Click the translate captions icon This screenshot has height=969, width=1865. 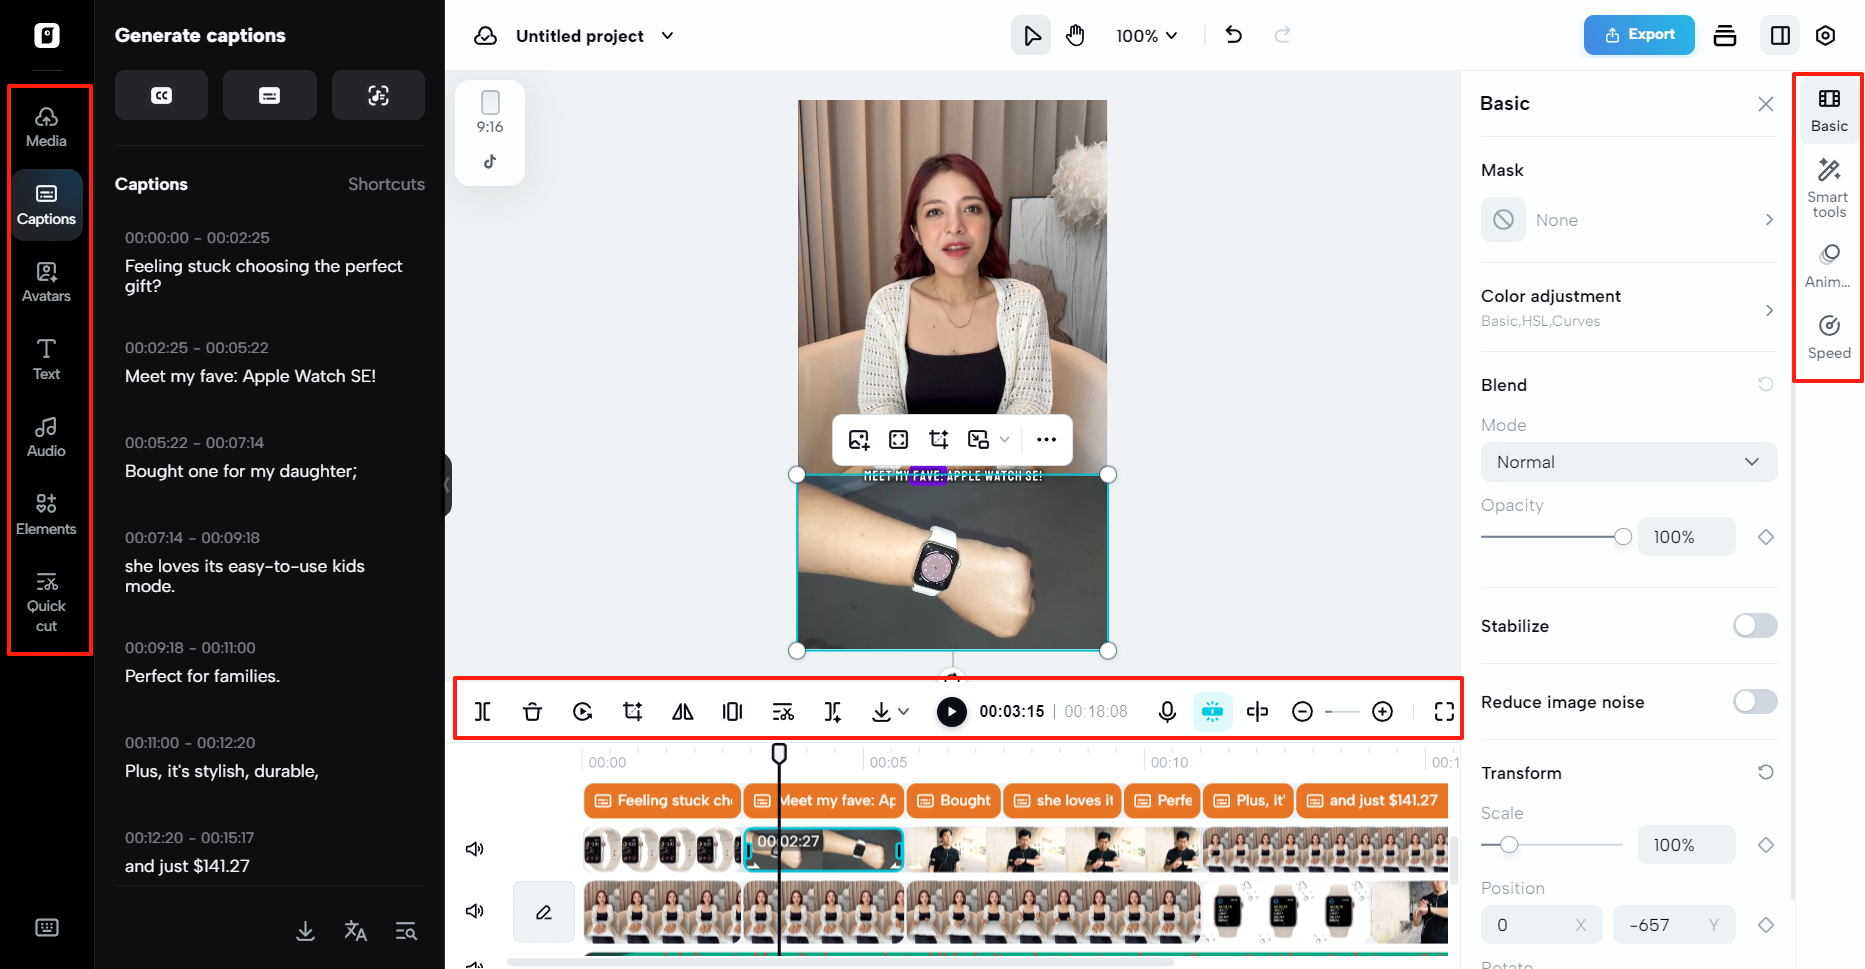(355, 931)
